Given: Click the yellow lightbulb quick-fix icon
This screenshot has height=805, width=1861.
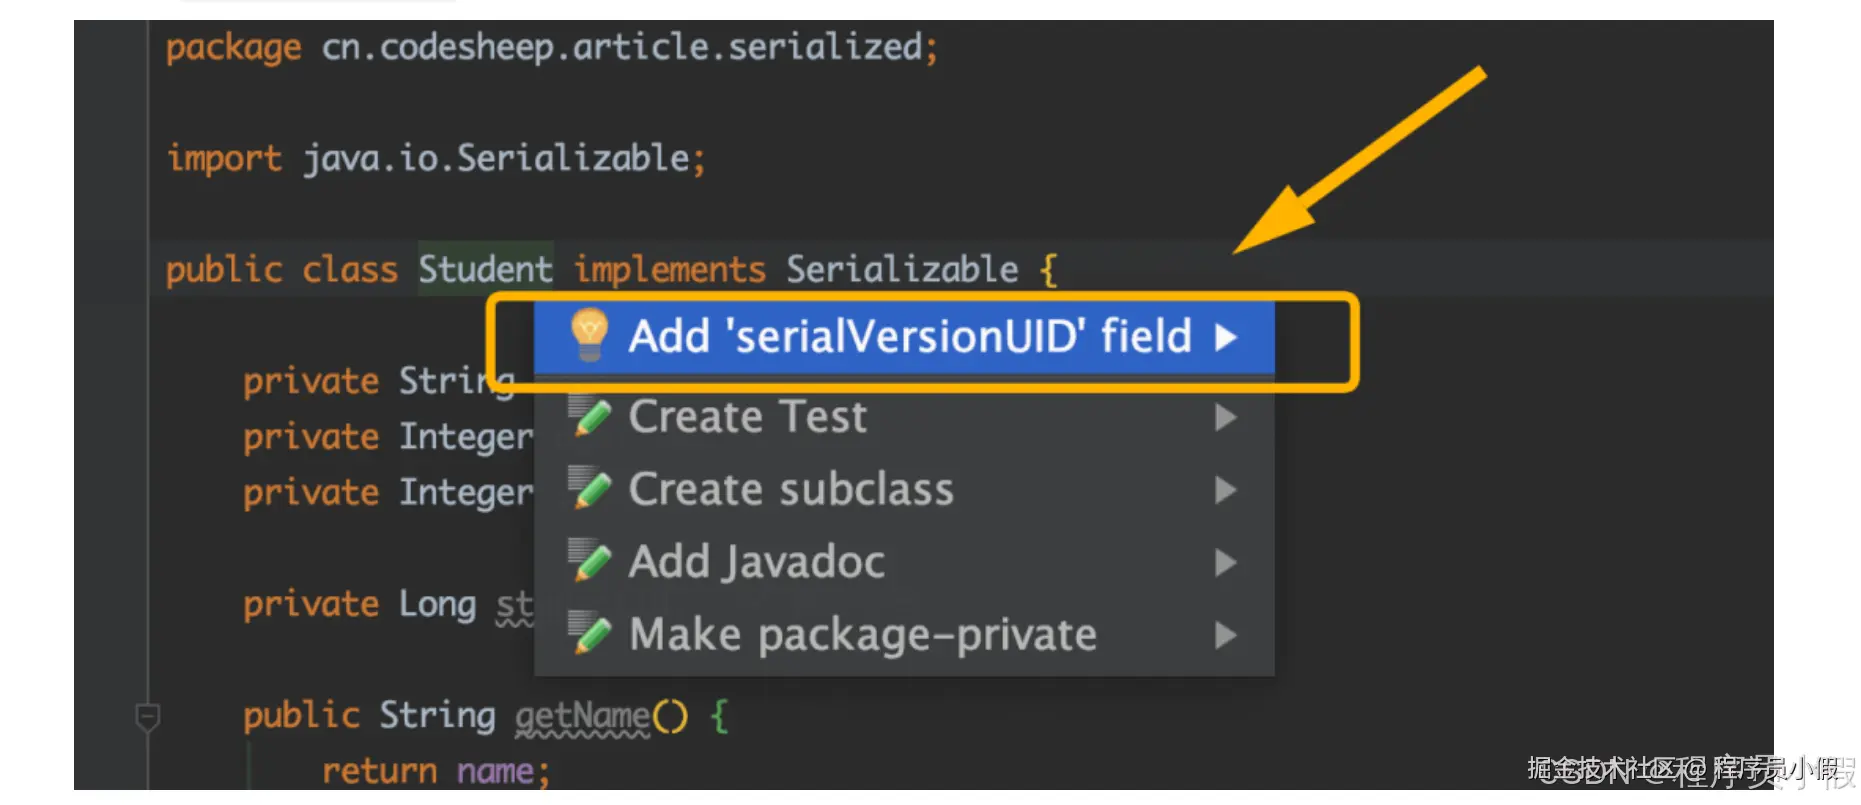Looking at the screenshot, I should (x=589, y=334).
